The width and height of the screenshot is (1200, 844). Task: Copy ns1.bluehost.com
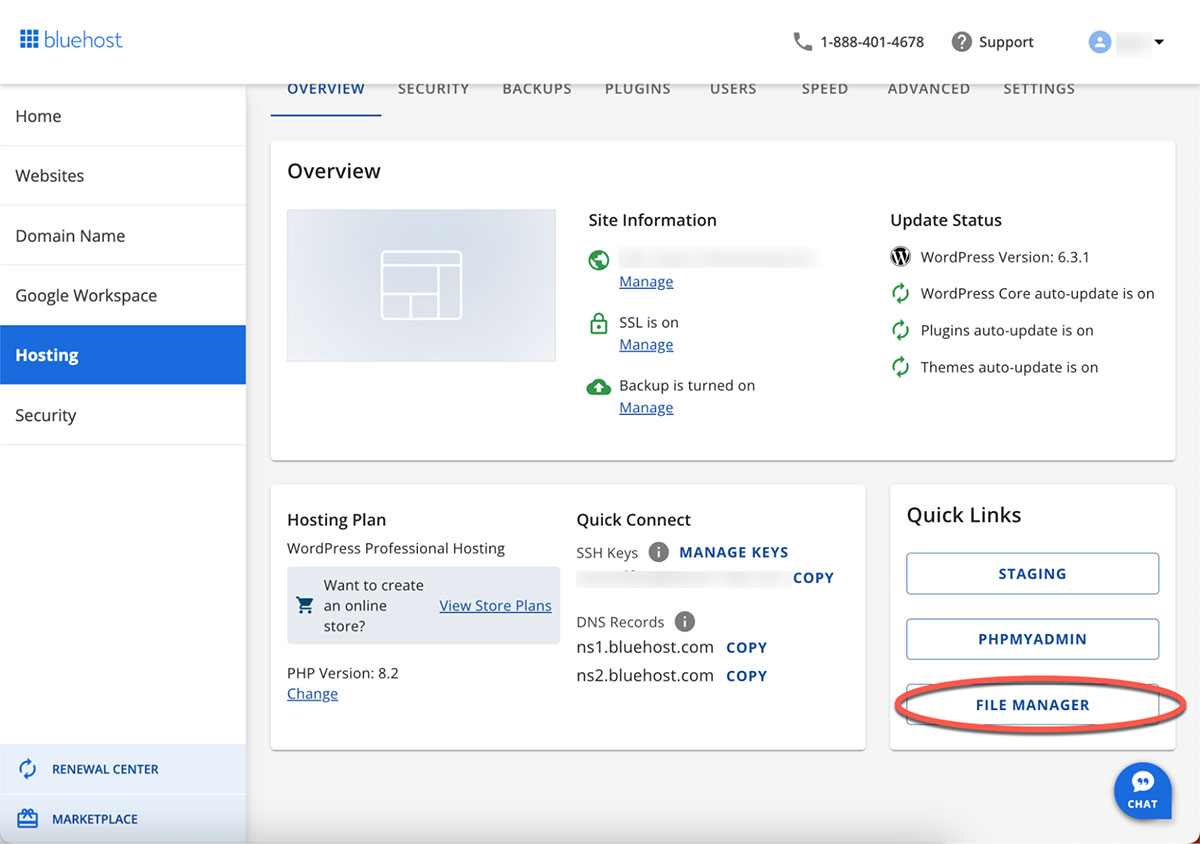(x=746, y=648)
